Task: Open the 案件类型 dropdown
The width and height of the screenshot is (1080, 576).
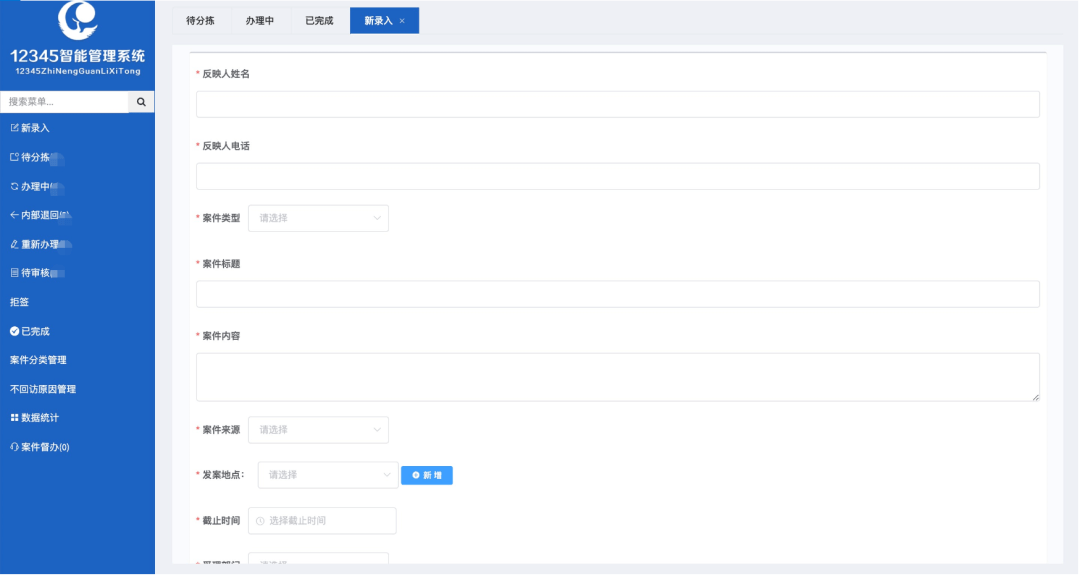Action: 318,218
